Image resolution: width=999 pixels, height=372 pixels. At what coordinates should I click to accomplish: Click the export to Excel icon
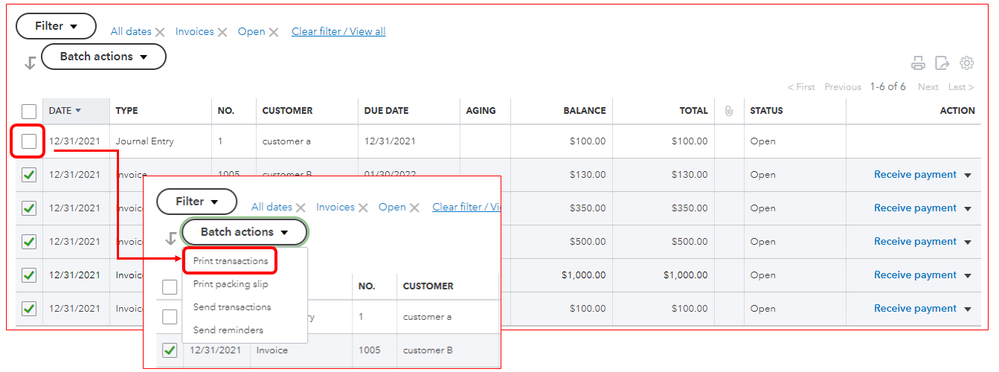(942, 63)
